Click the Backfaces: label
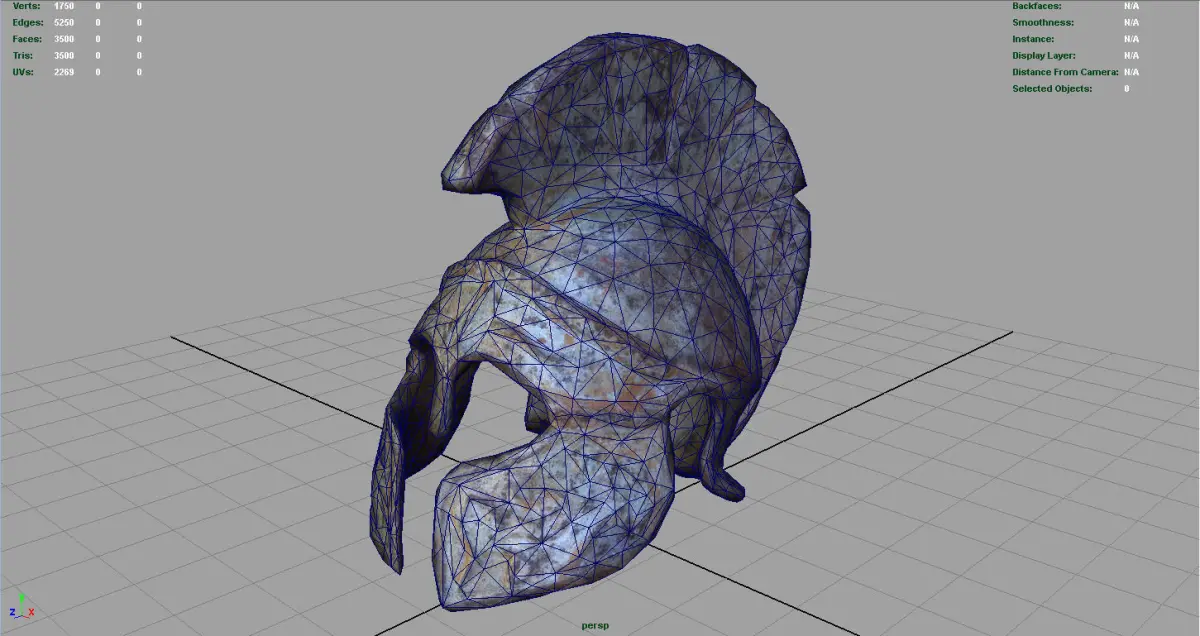1200x636 pixels. [x=1037, y=6]
